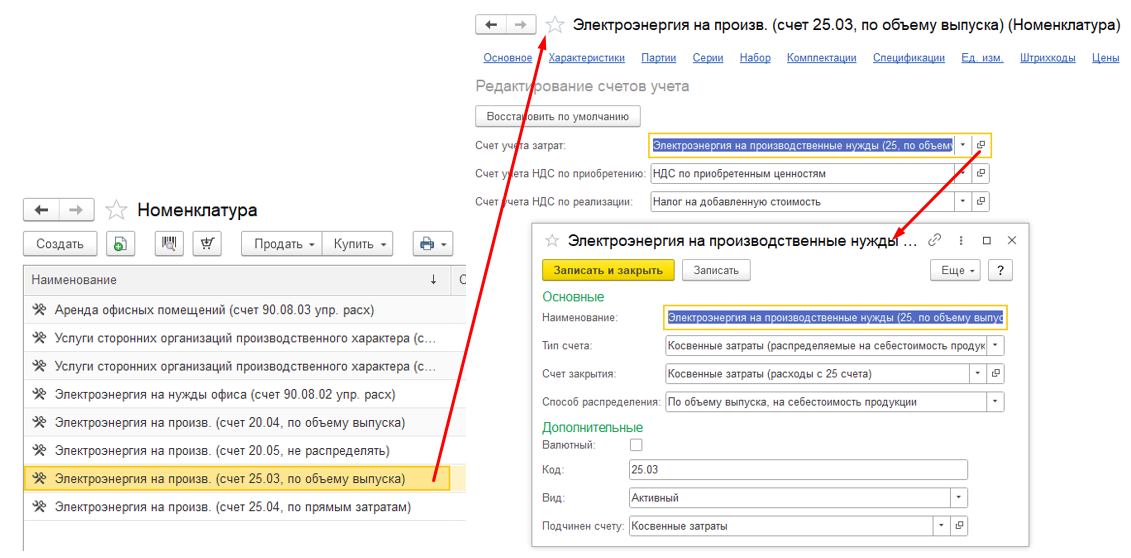The height and width of the screenshot is (558, 1131).
Task: Toggle the Валютный checkbox
Action: [636, 444]
